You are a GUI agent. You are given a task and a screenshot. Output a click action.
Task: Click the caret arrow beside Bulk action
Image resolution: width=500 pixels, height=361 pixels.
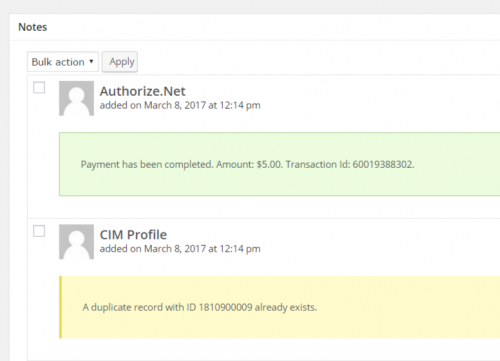[x=91, y=61]
